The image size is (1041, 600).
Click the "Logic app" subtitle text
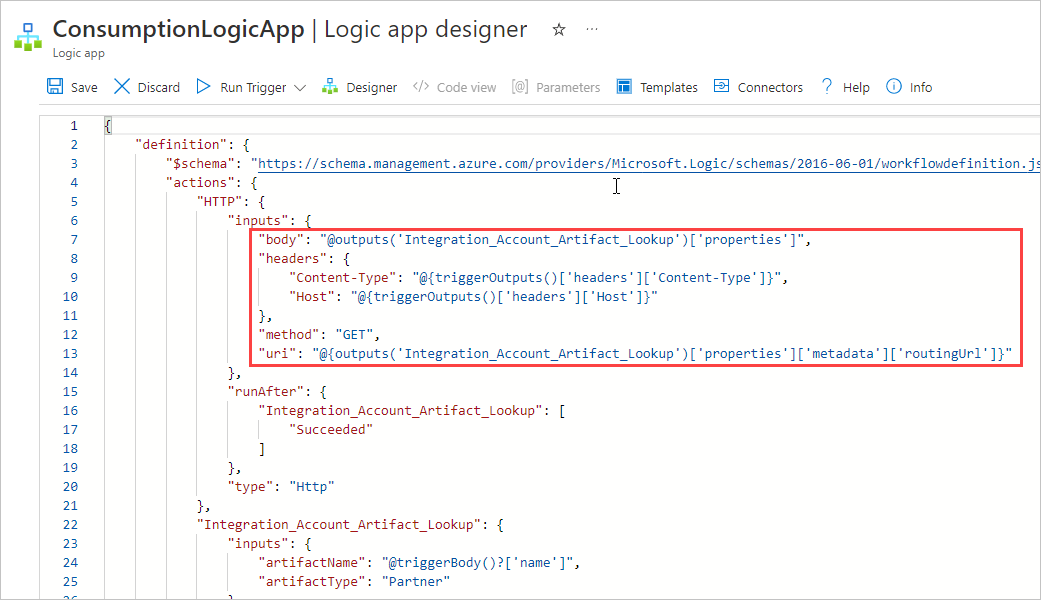(x=78, y=53)
